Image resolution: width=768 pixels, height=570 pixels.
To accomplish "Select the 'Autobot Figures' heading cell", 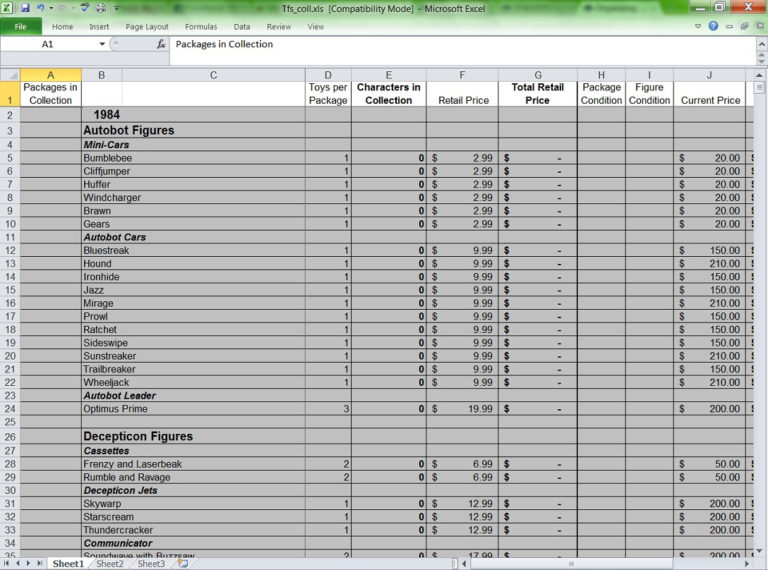I will 193,130.
